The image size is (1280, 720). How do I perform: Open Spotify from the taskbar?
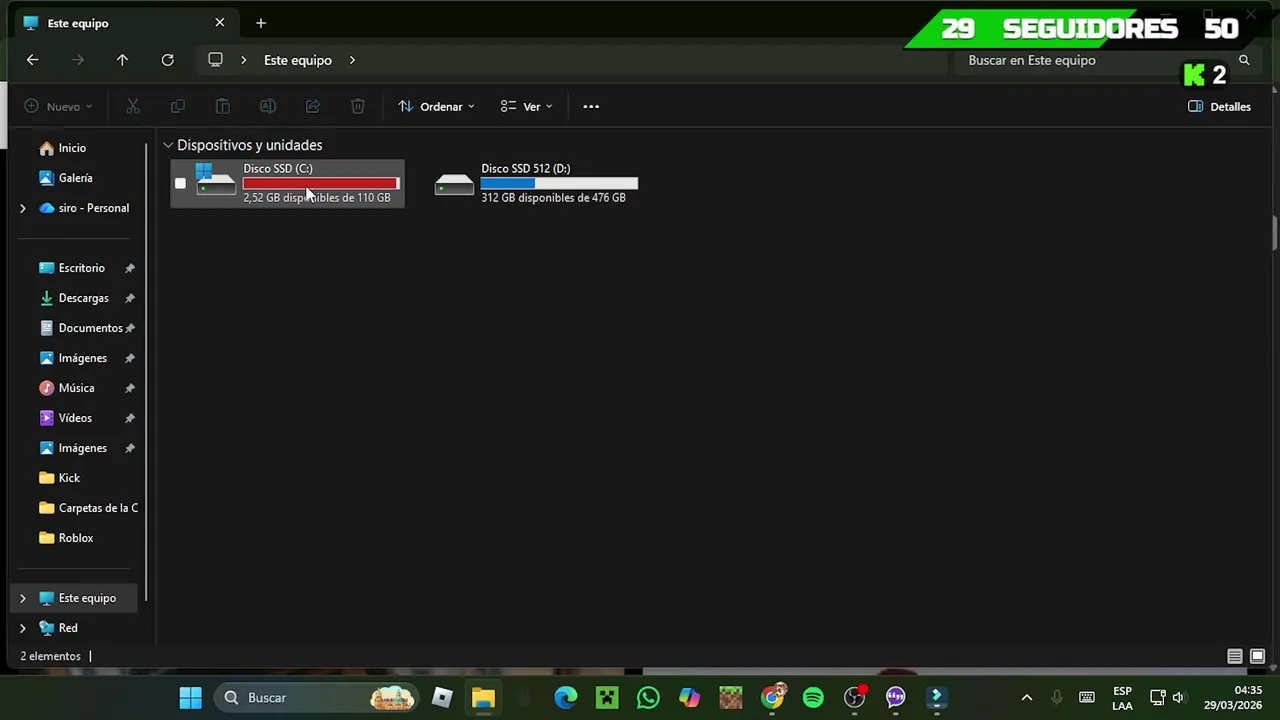click(813, 697)
